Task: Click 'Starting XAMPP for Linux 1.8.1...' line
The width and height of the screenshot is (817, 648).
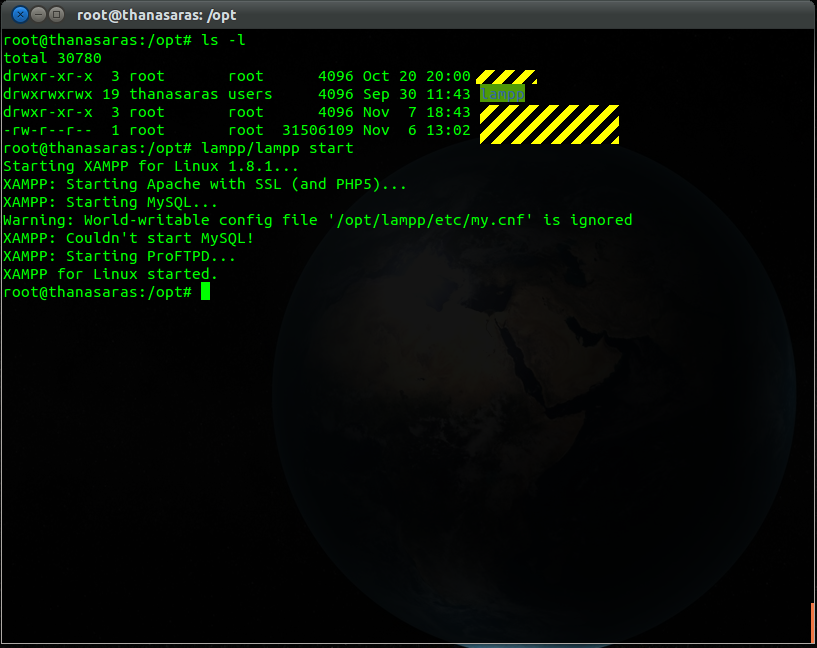Action: [151, 166]
